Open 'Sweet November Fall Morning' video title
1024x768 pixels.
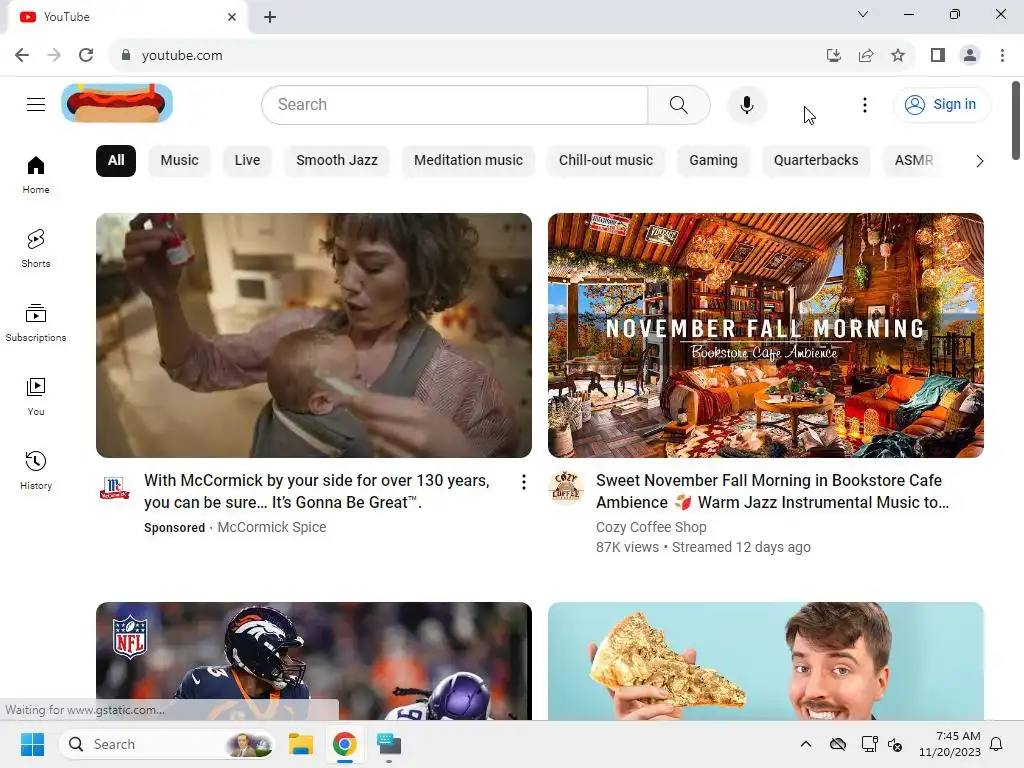coord(772,491)
